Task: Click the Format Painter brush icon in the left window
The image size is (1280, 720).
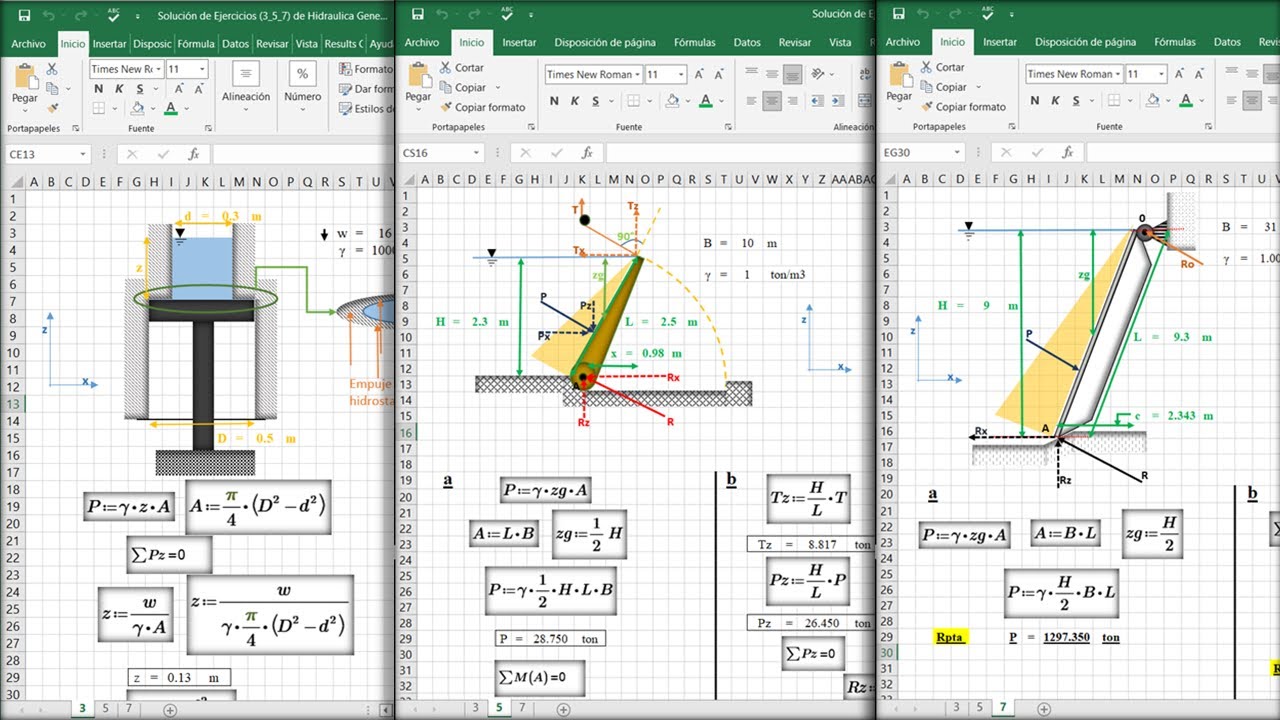Action: [x=53, y=107]
